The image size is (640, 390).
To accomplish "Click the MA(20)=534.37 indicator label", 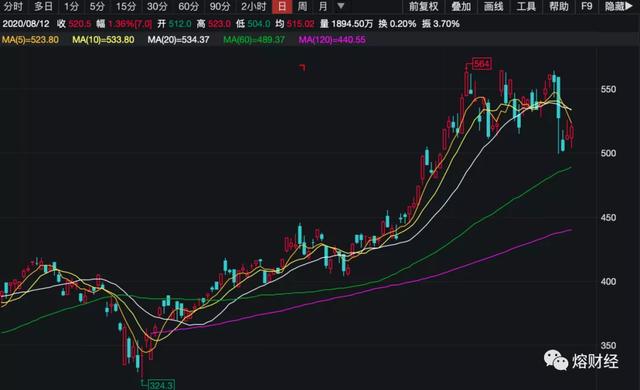I will [x=178, y=40].
